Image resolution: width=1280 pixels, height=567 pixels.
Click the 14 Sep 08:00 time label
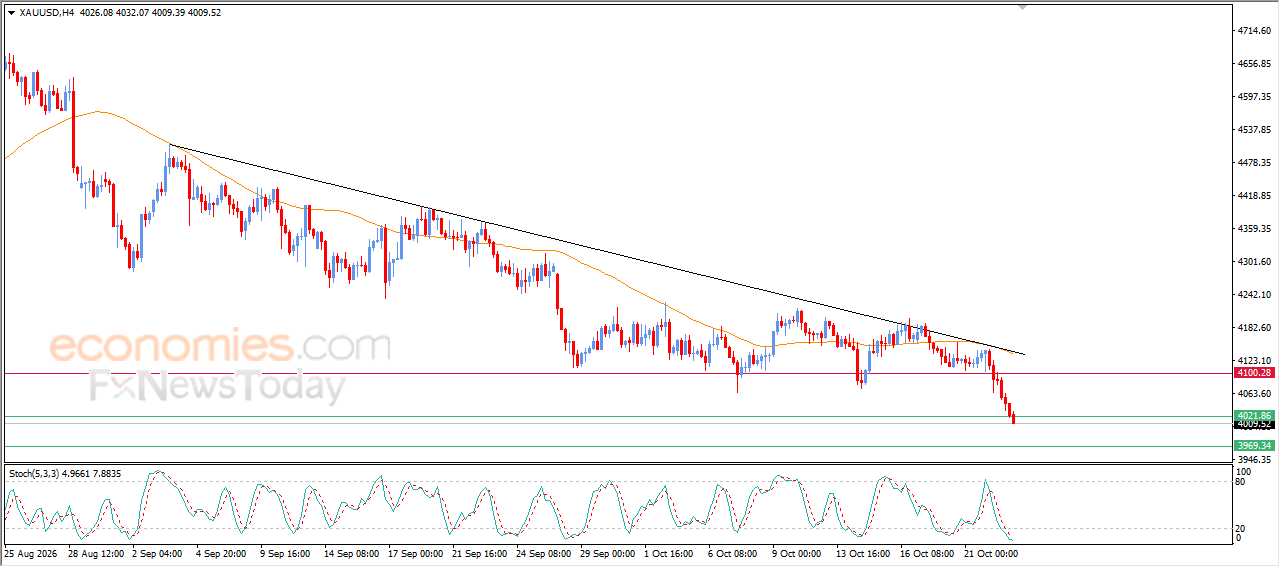coord(352,553)
